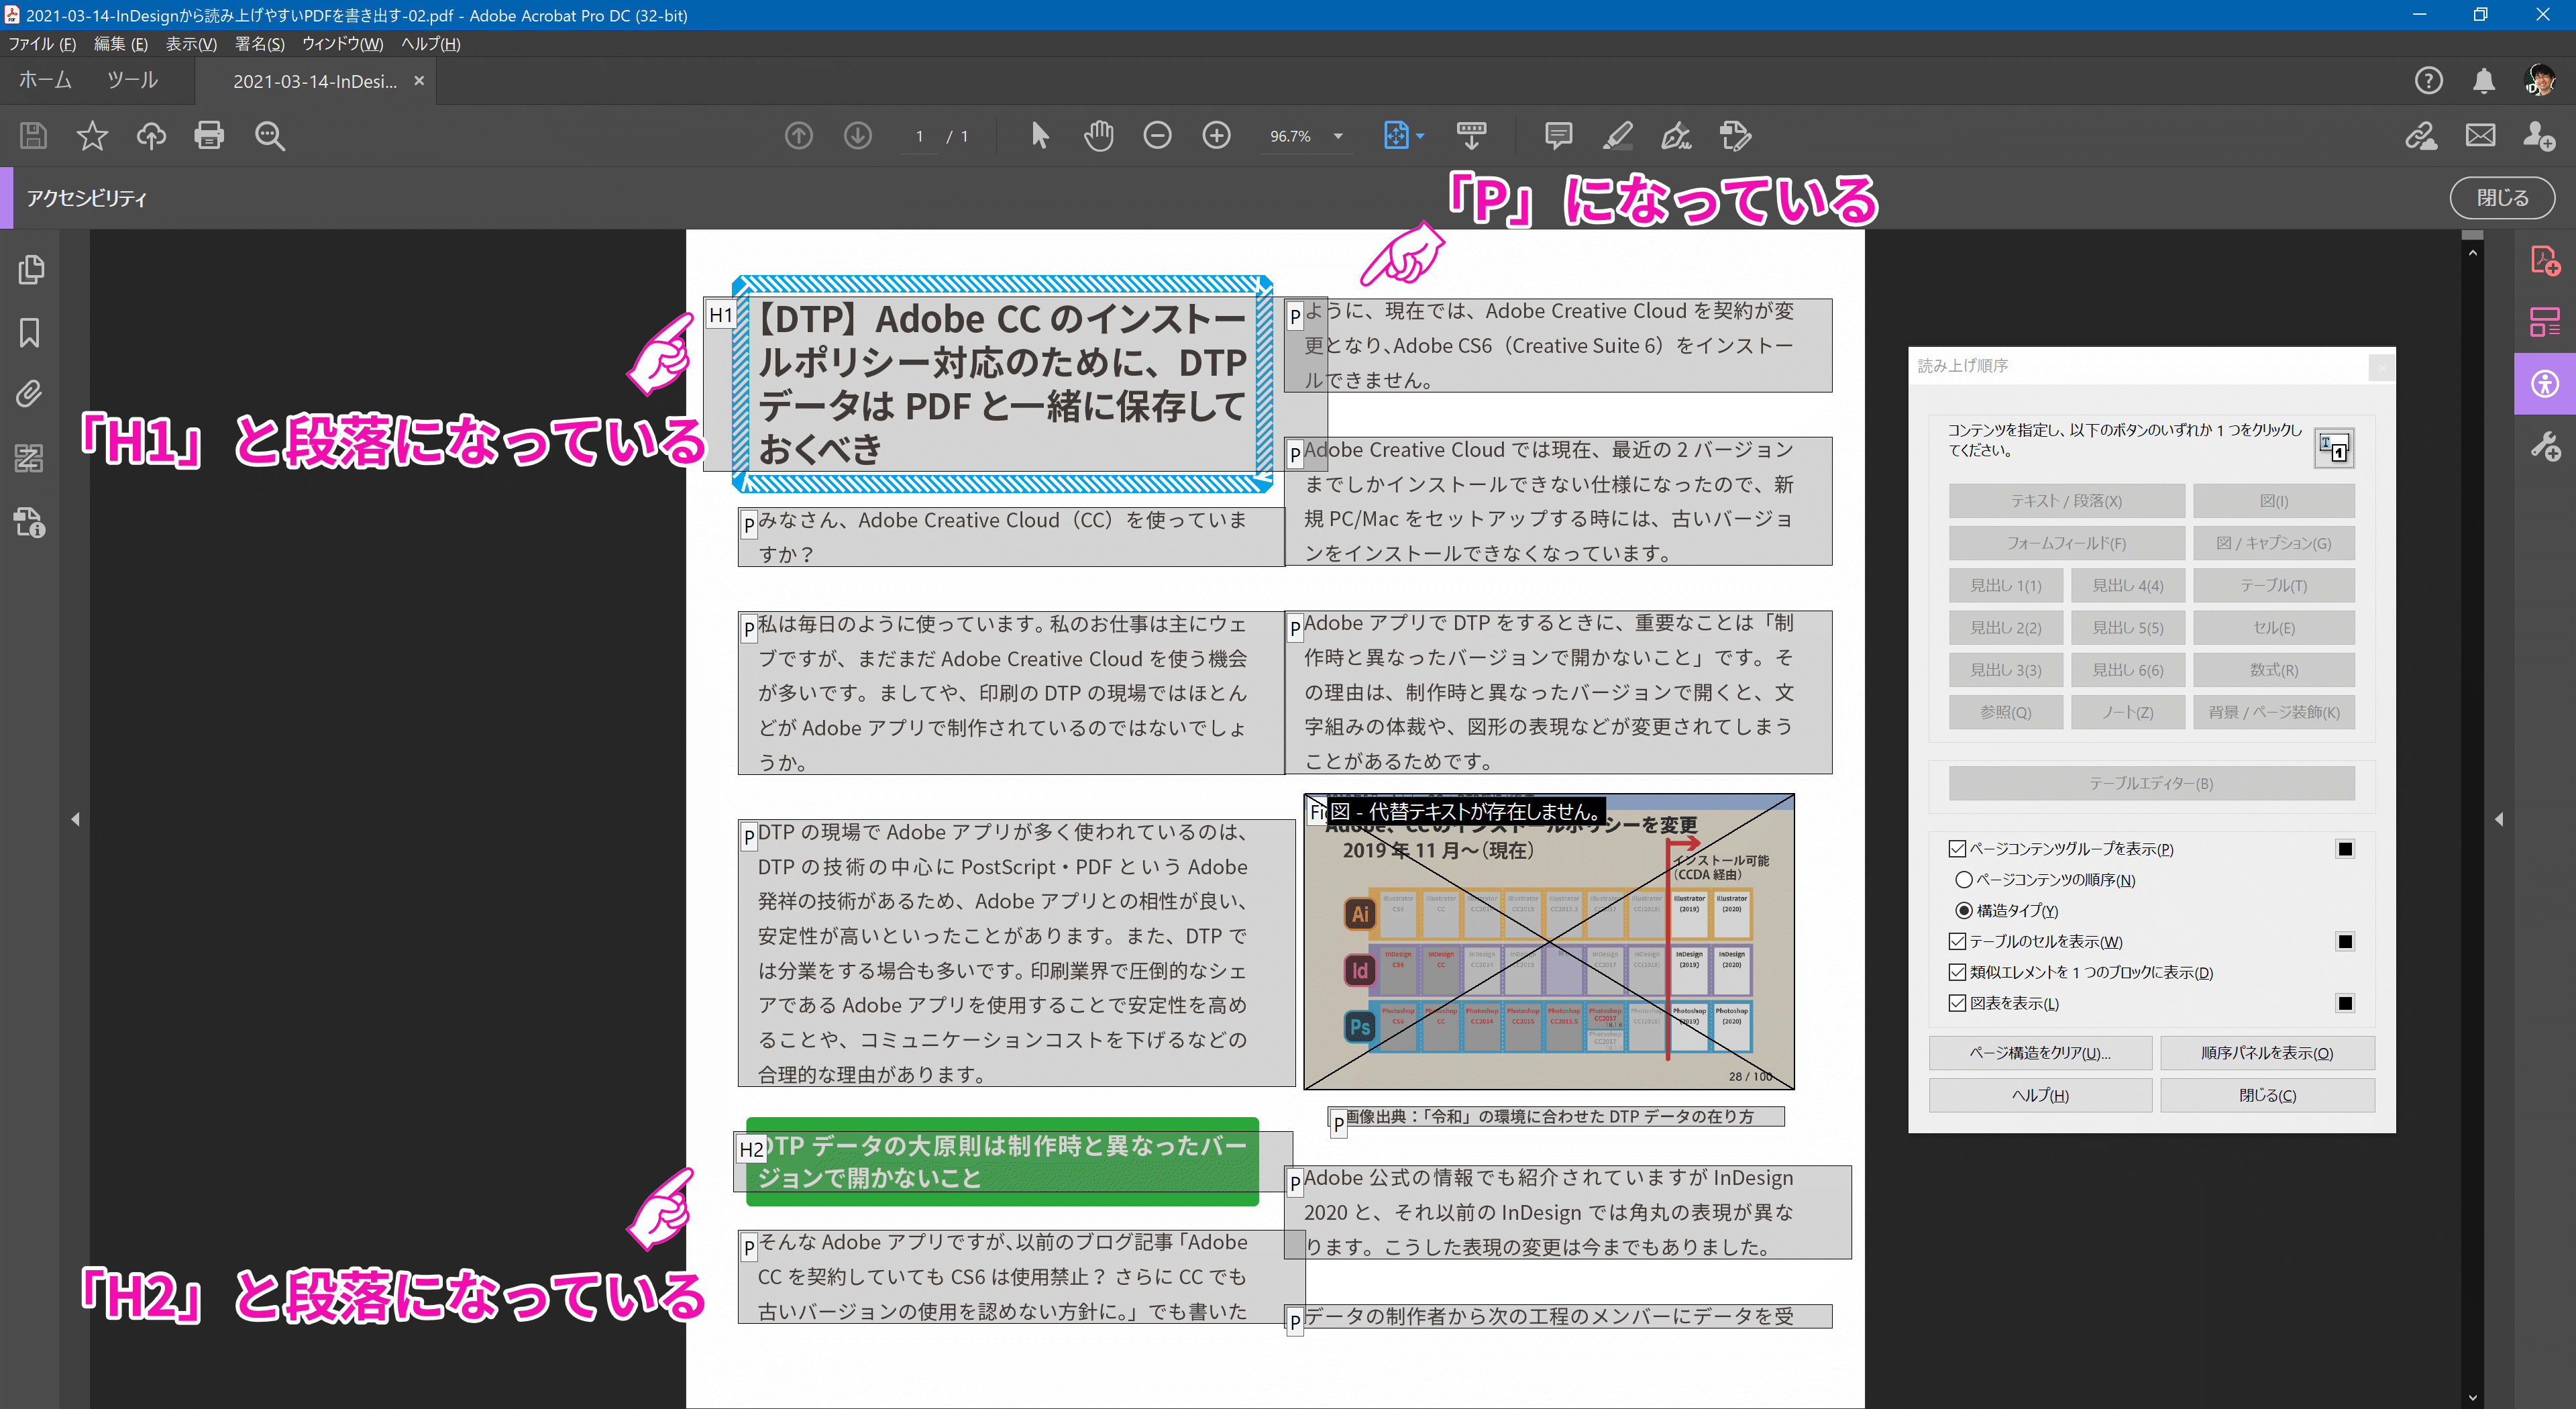Open the bookmarks panel in left sidebar
The image size is (2576, 1409).
click(30, 332)
